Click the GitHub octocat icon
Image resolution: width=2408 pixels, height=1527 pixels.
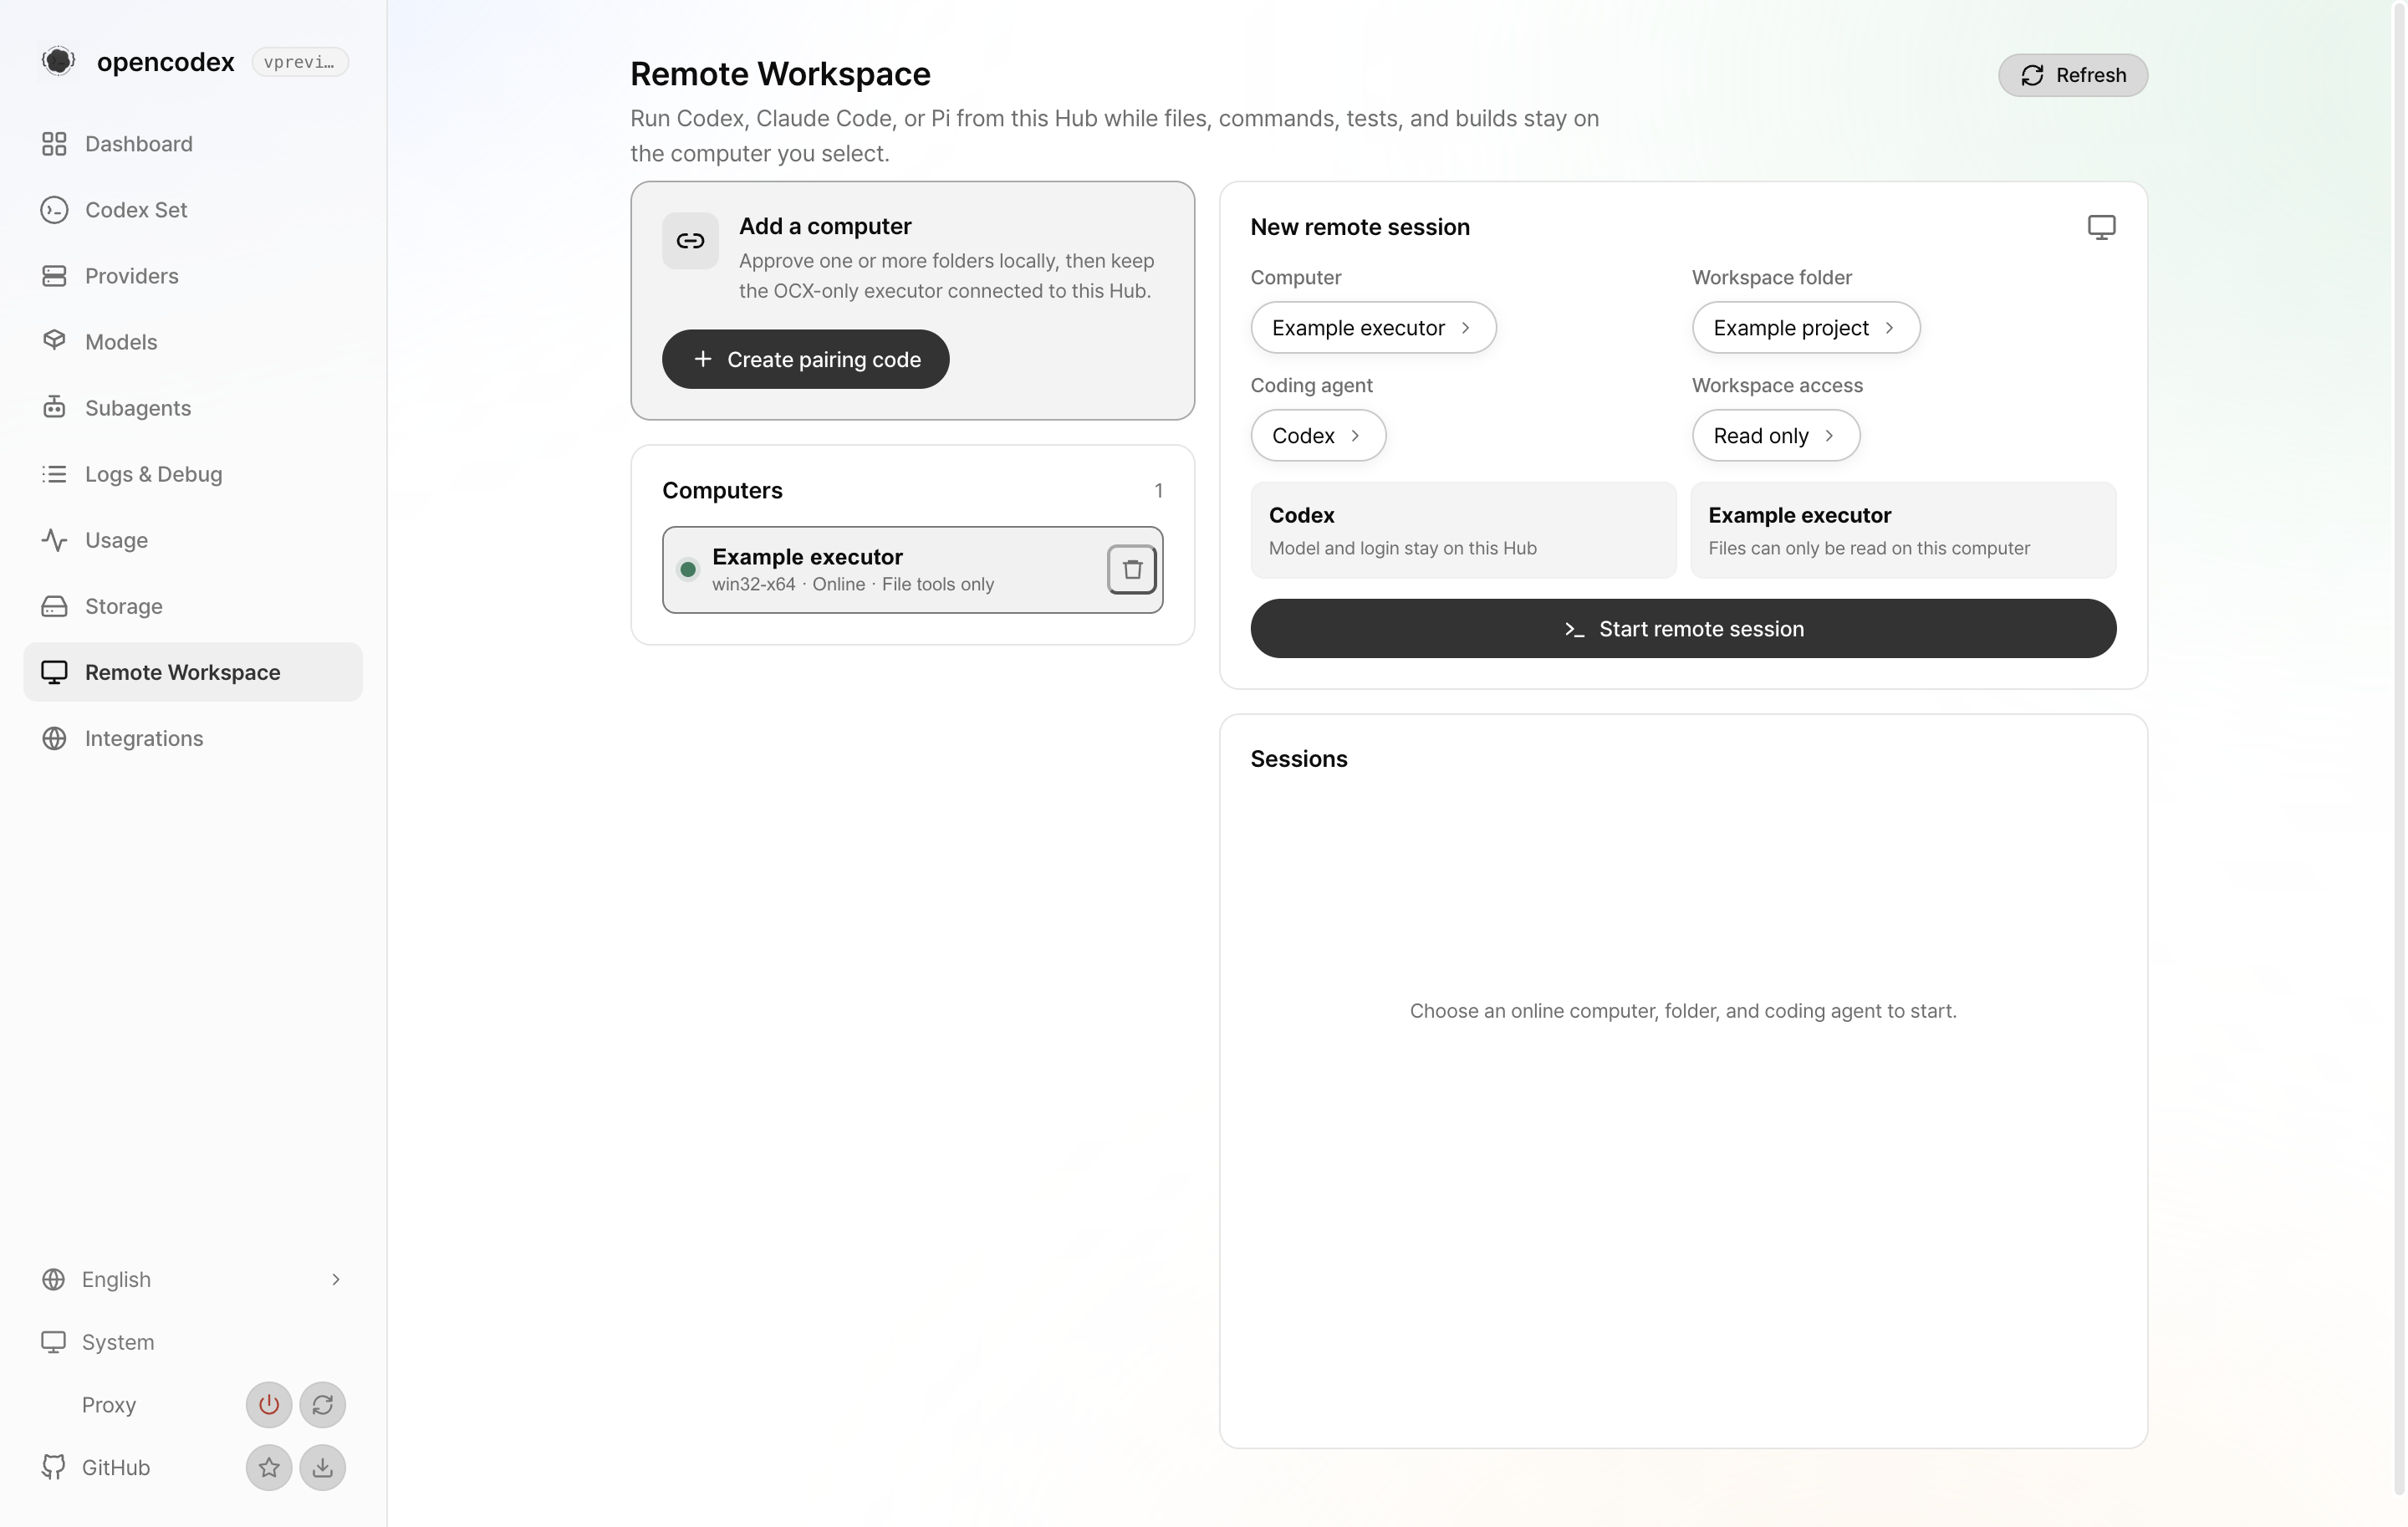[x=53, y=1467]
